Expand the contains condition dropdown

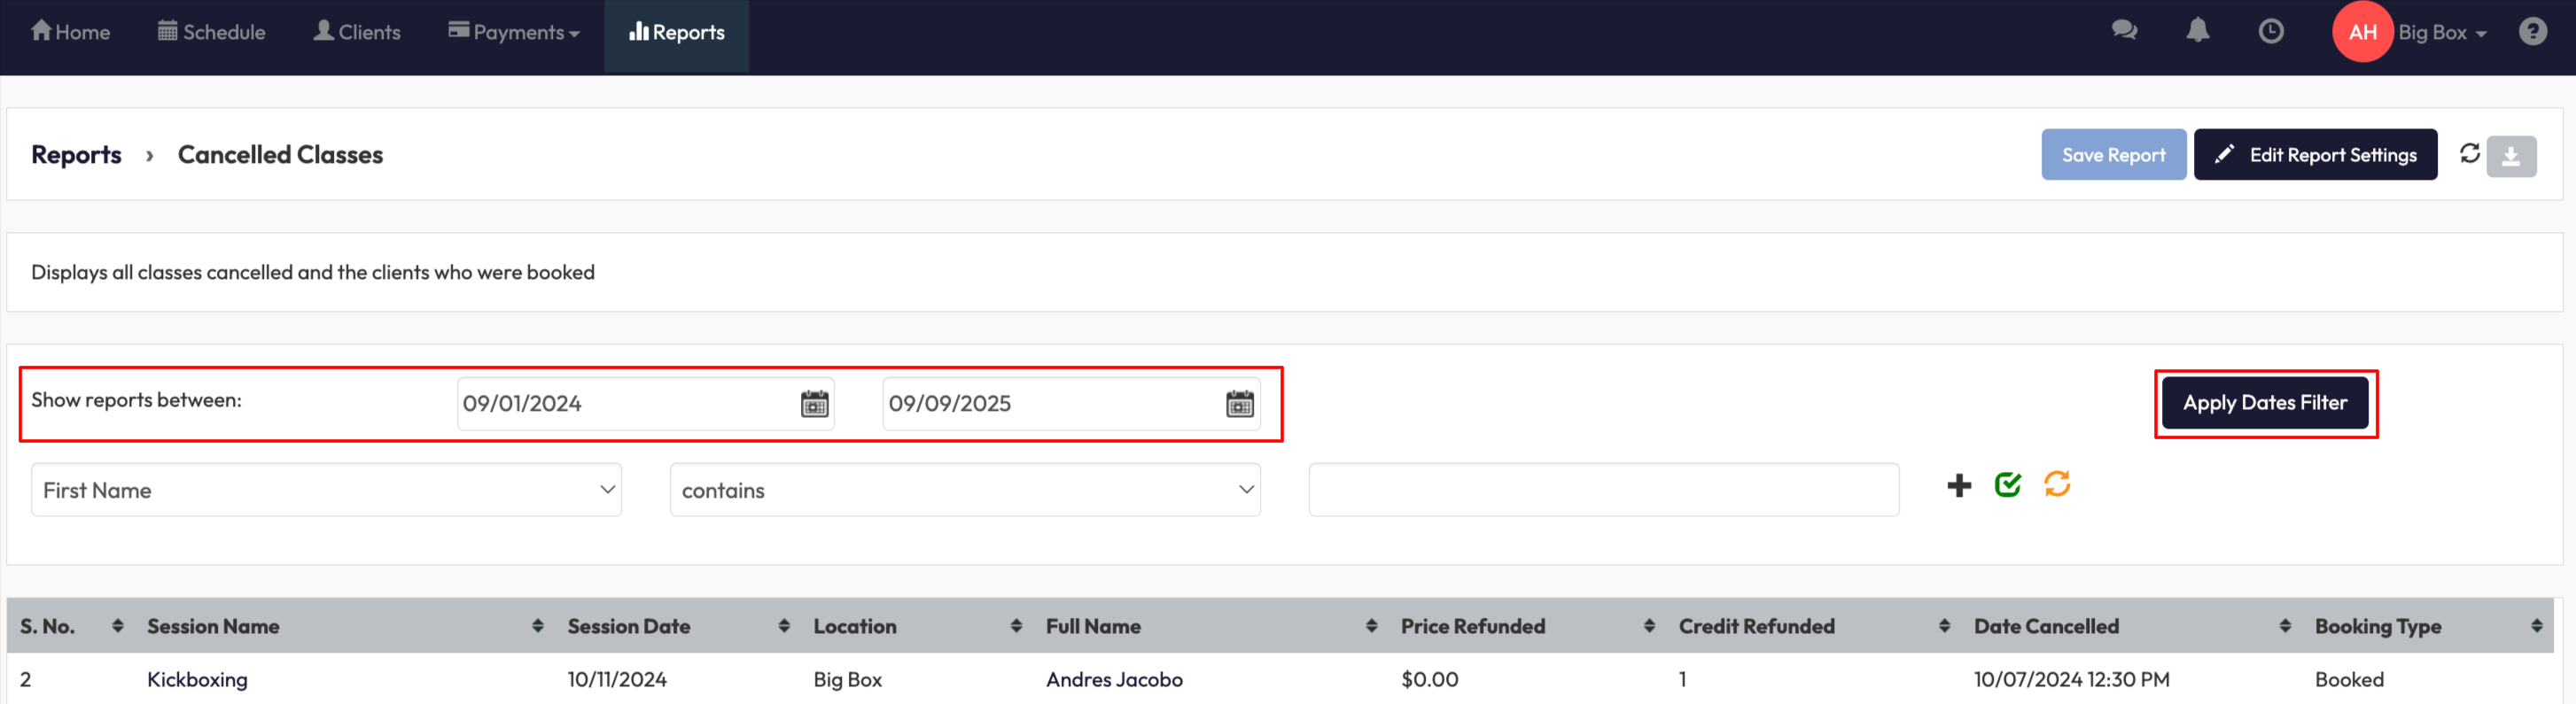pyautogui.click(x=964, y=490)
